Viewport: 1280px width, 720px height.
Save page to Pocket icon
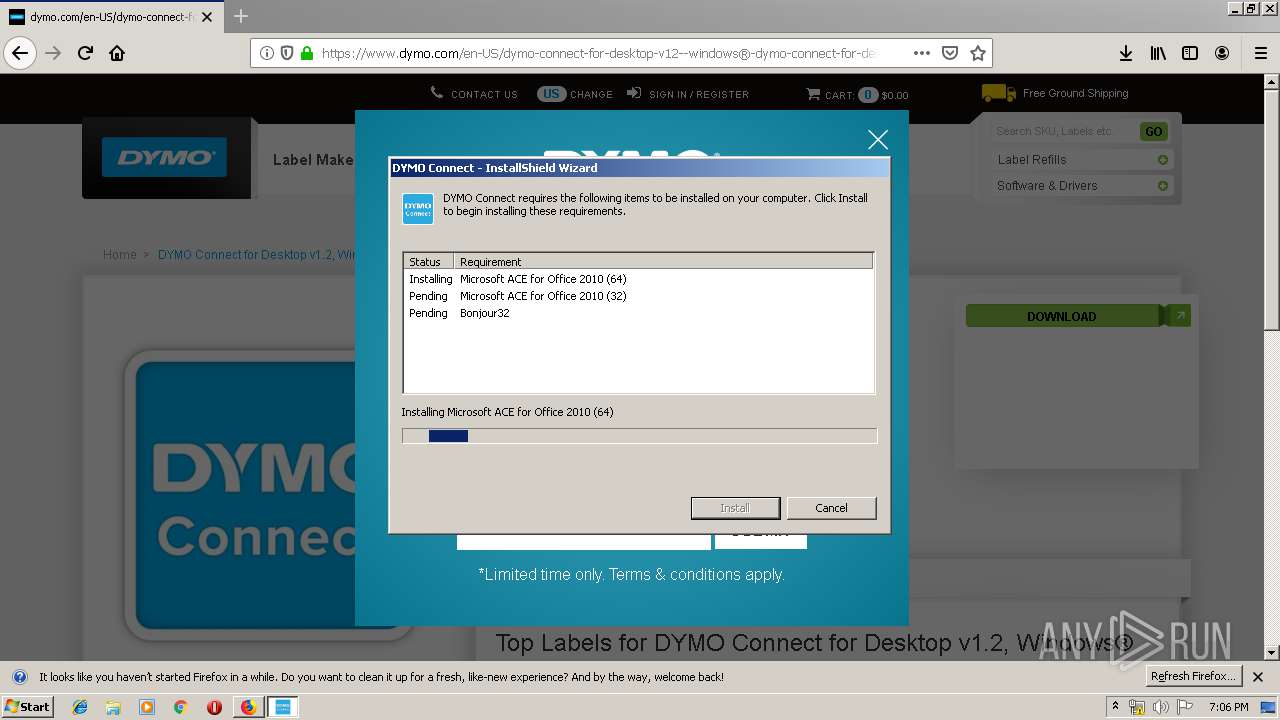point(950,53)
